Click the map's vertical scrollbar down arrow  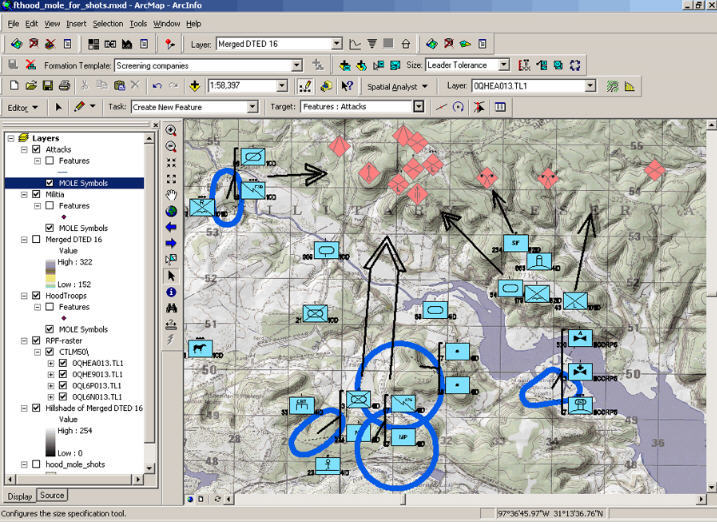pos(711,487)
